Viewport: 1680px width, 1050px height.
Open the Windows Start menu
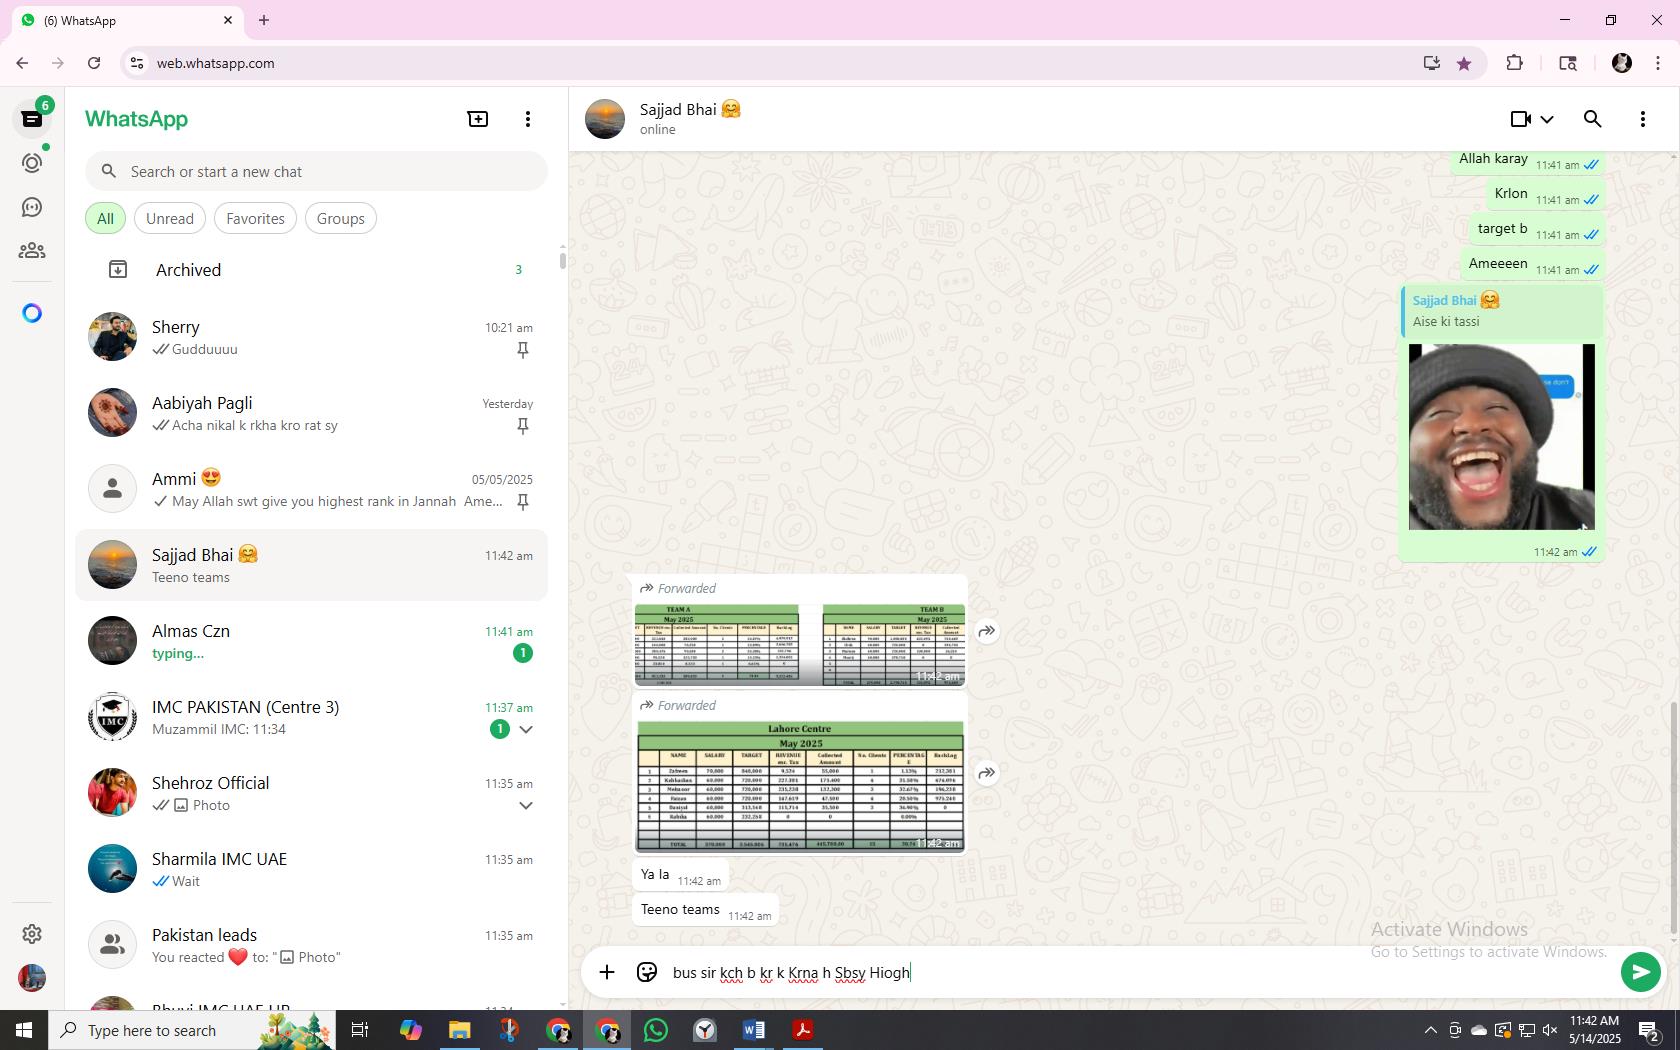[24, 1030]
